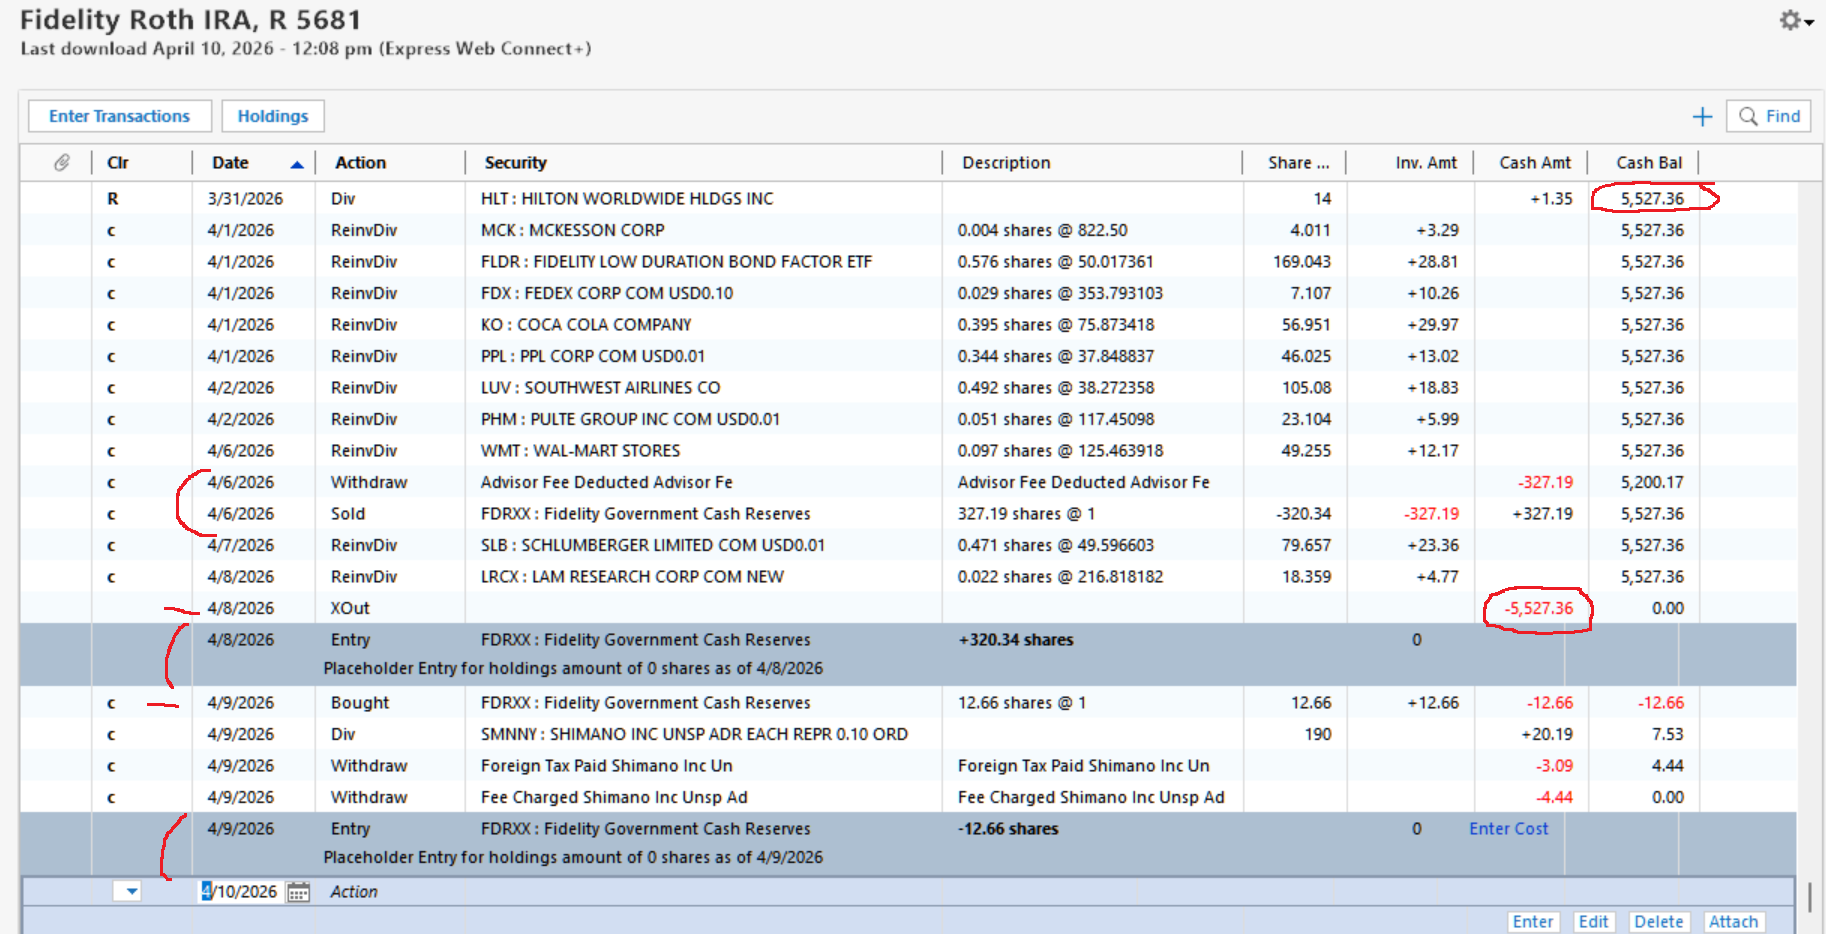Image resolution: width=1826 pixels, height=934 pixels.
Task: Click the Enter Transactions button
Action: [x=119, y=116]
